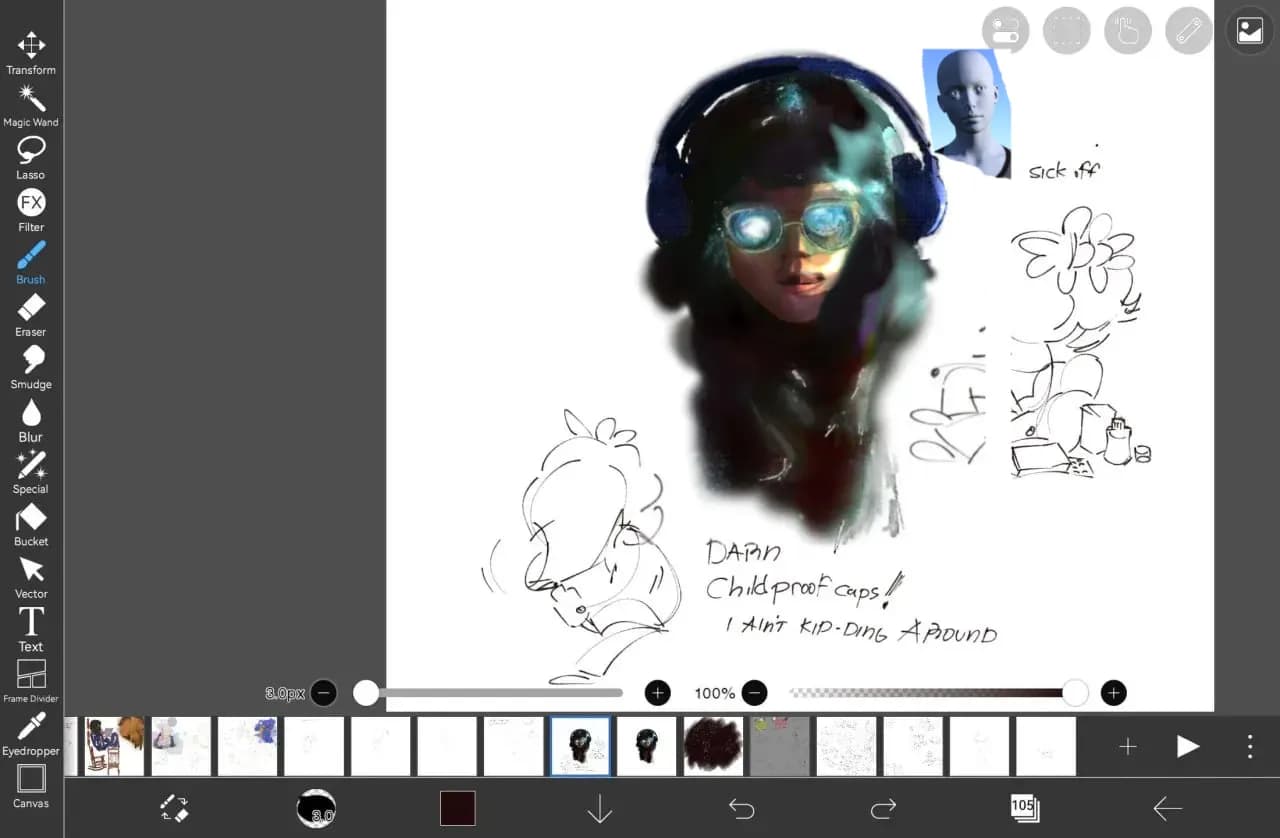Open the FX Filter tool
The width and height of the screenshot is (1280, 838).
coord(31,211)
